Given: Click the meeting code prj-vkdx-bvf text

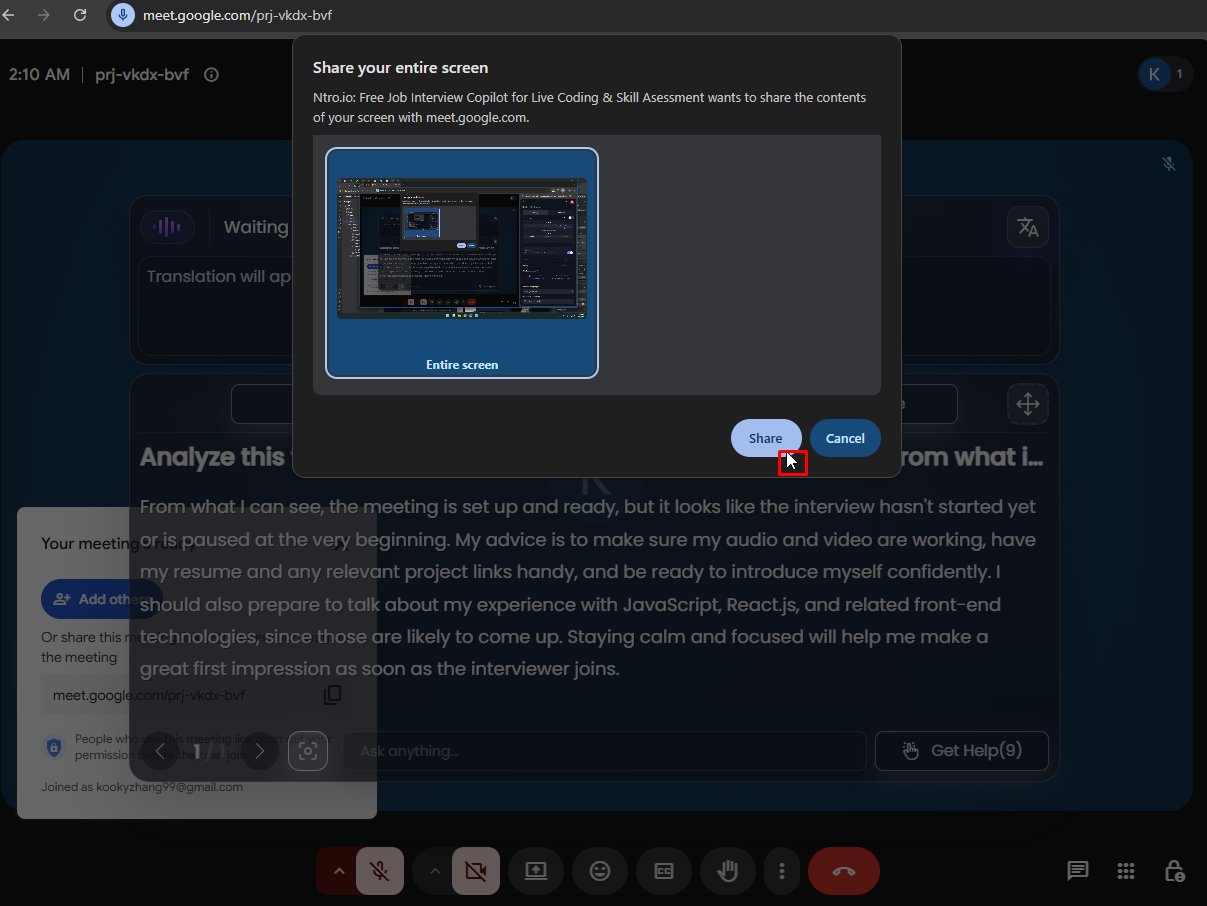Looking at the screenshot, I should click(x=142, y=74).
